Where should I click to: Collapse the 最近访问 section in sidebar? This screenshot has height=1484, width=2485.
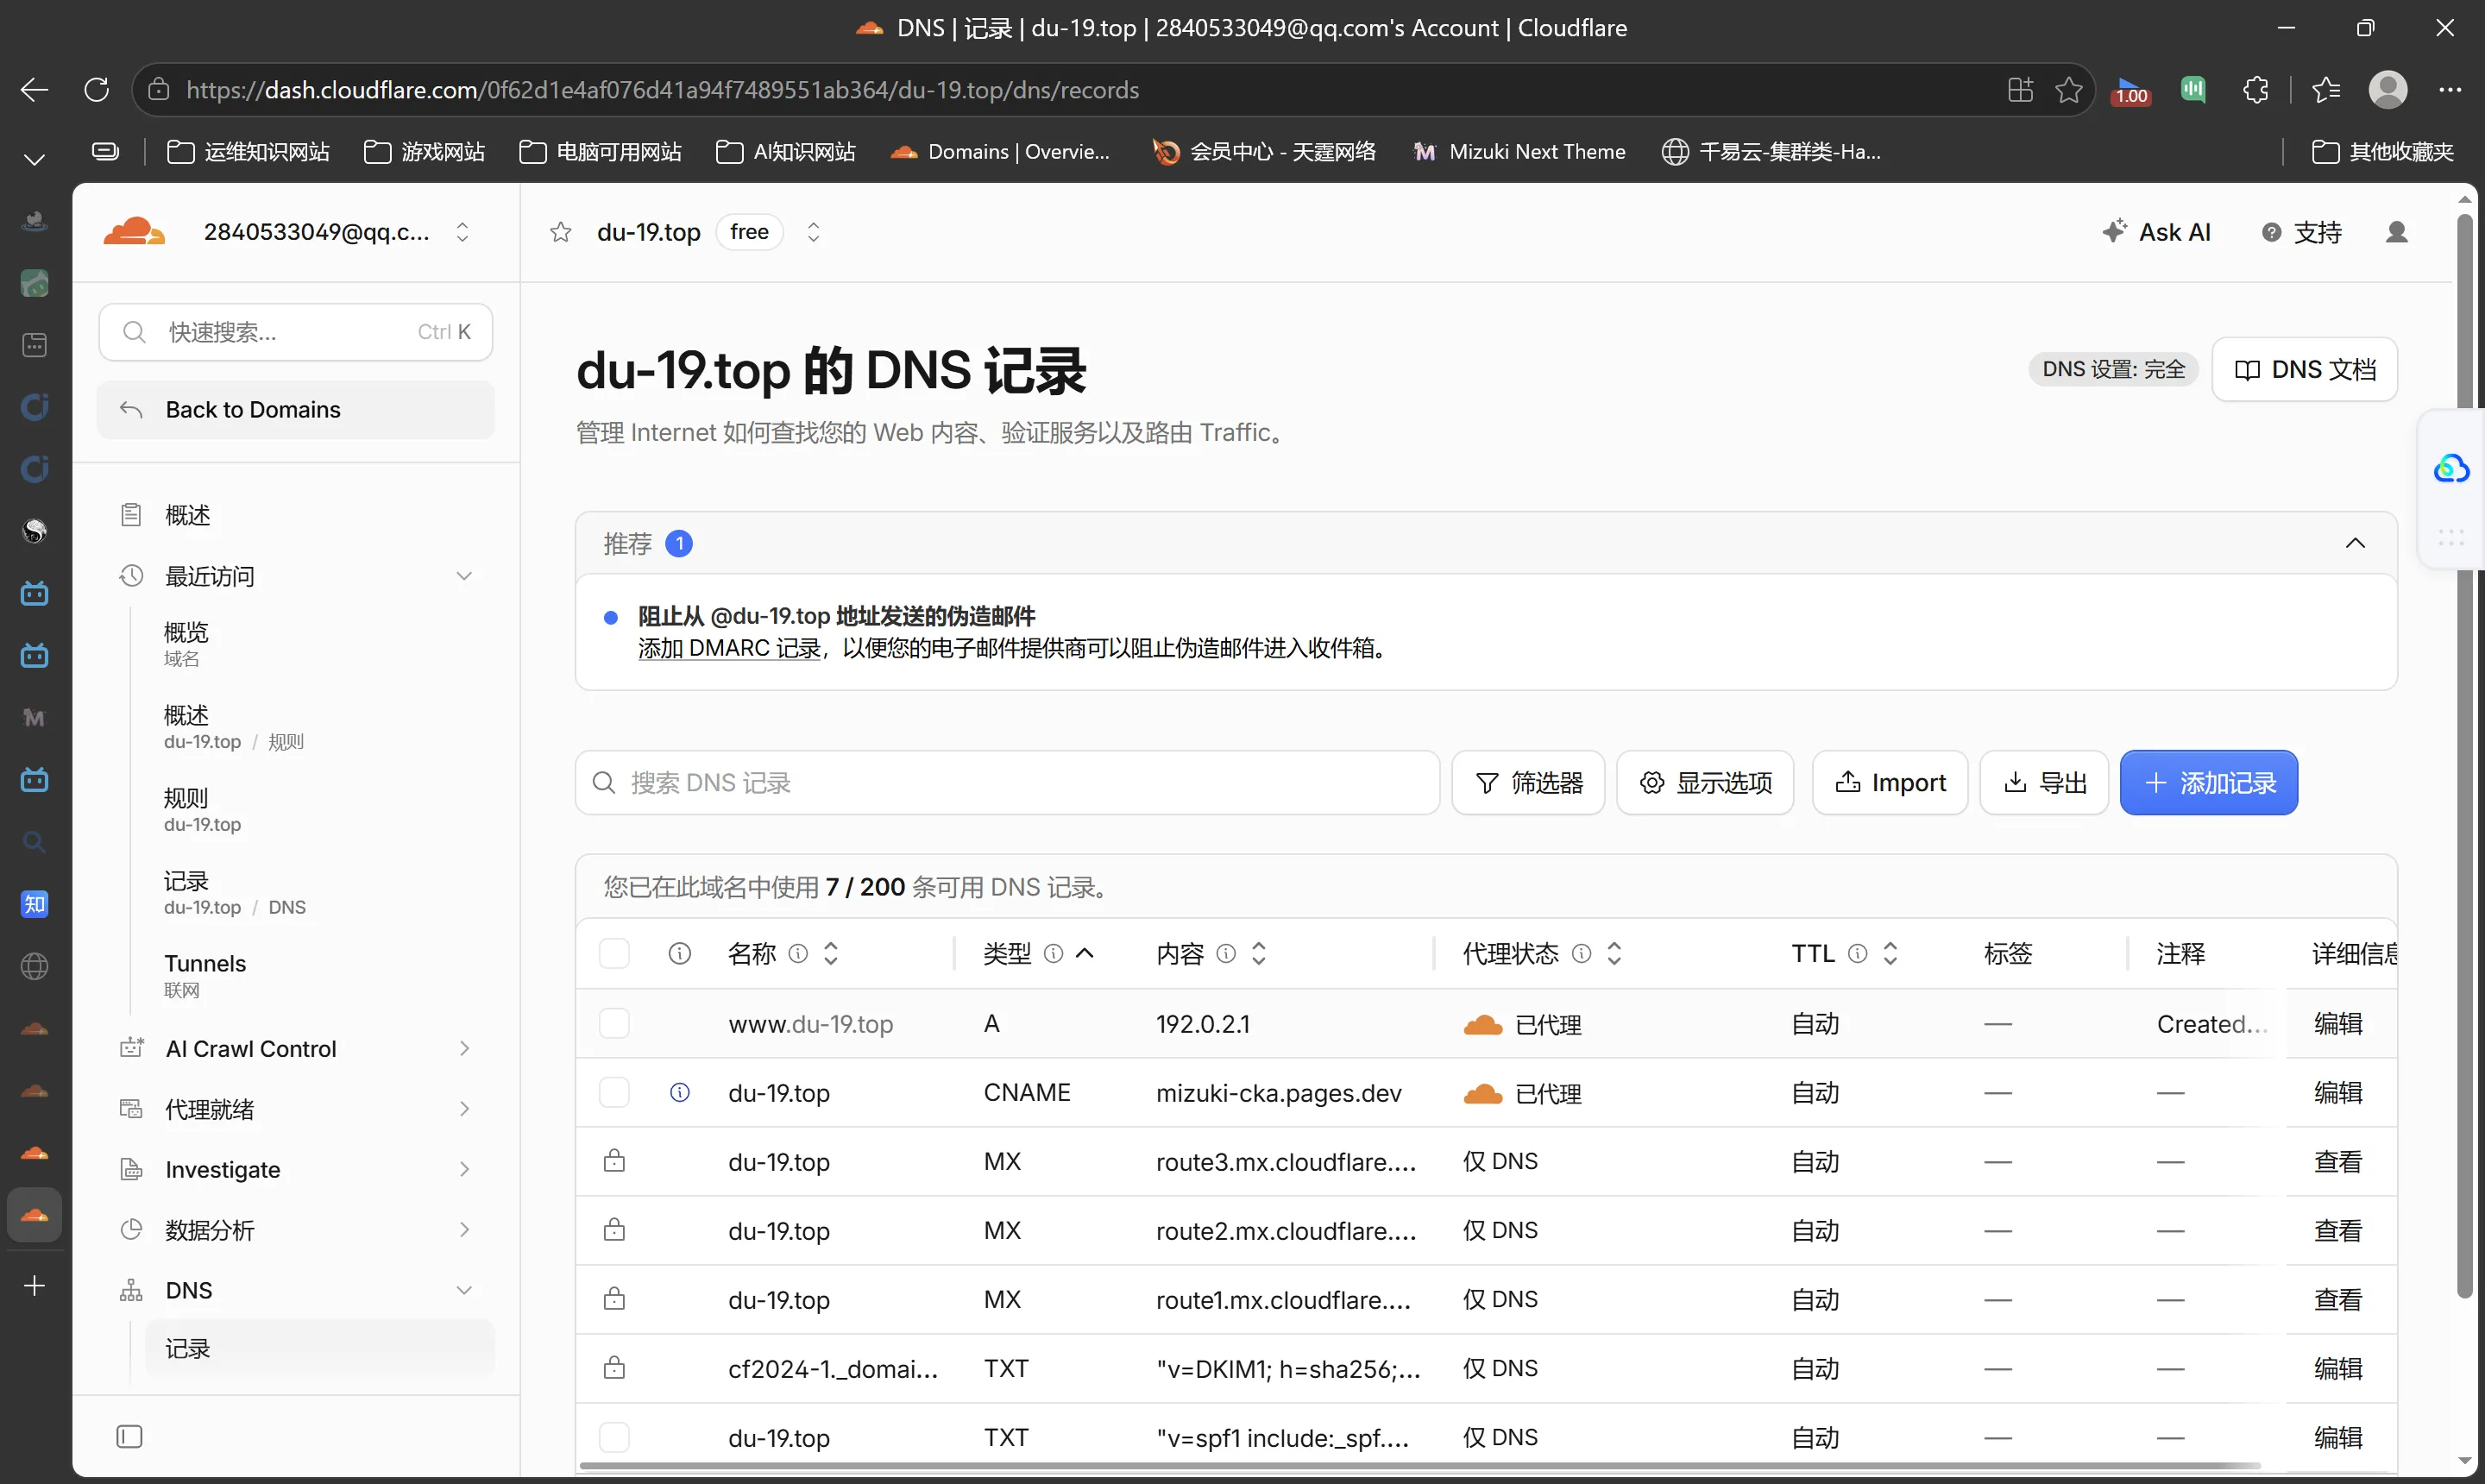(x=464, y=576)
